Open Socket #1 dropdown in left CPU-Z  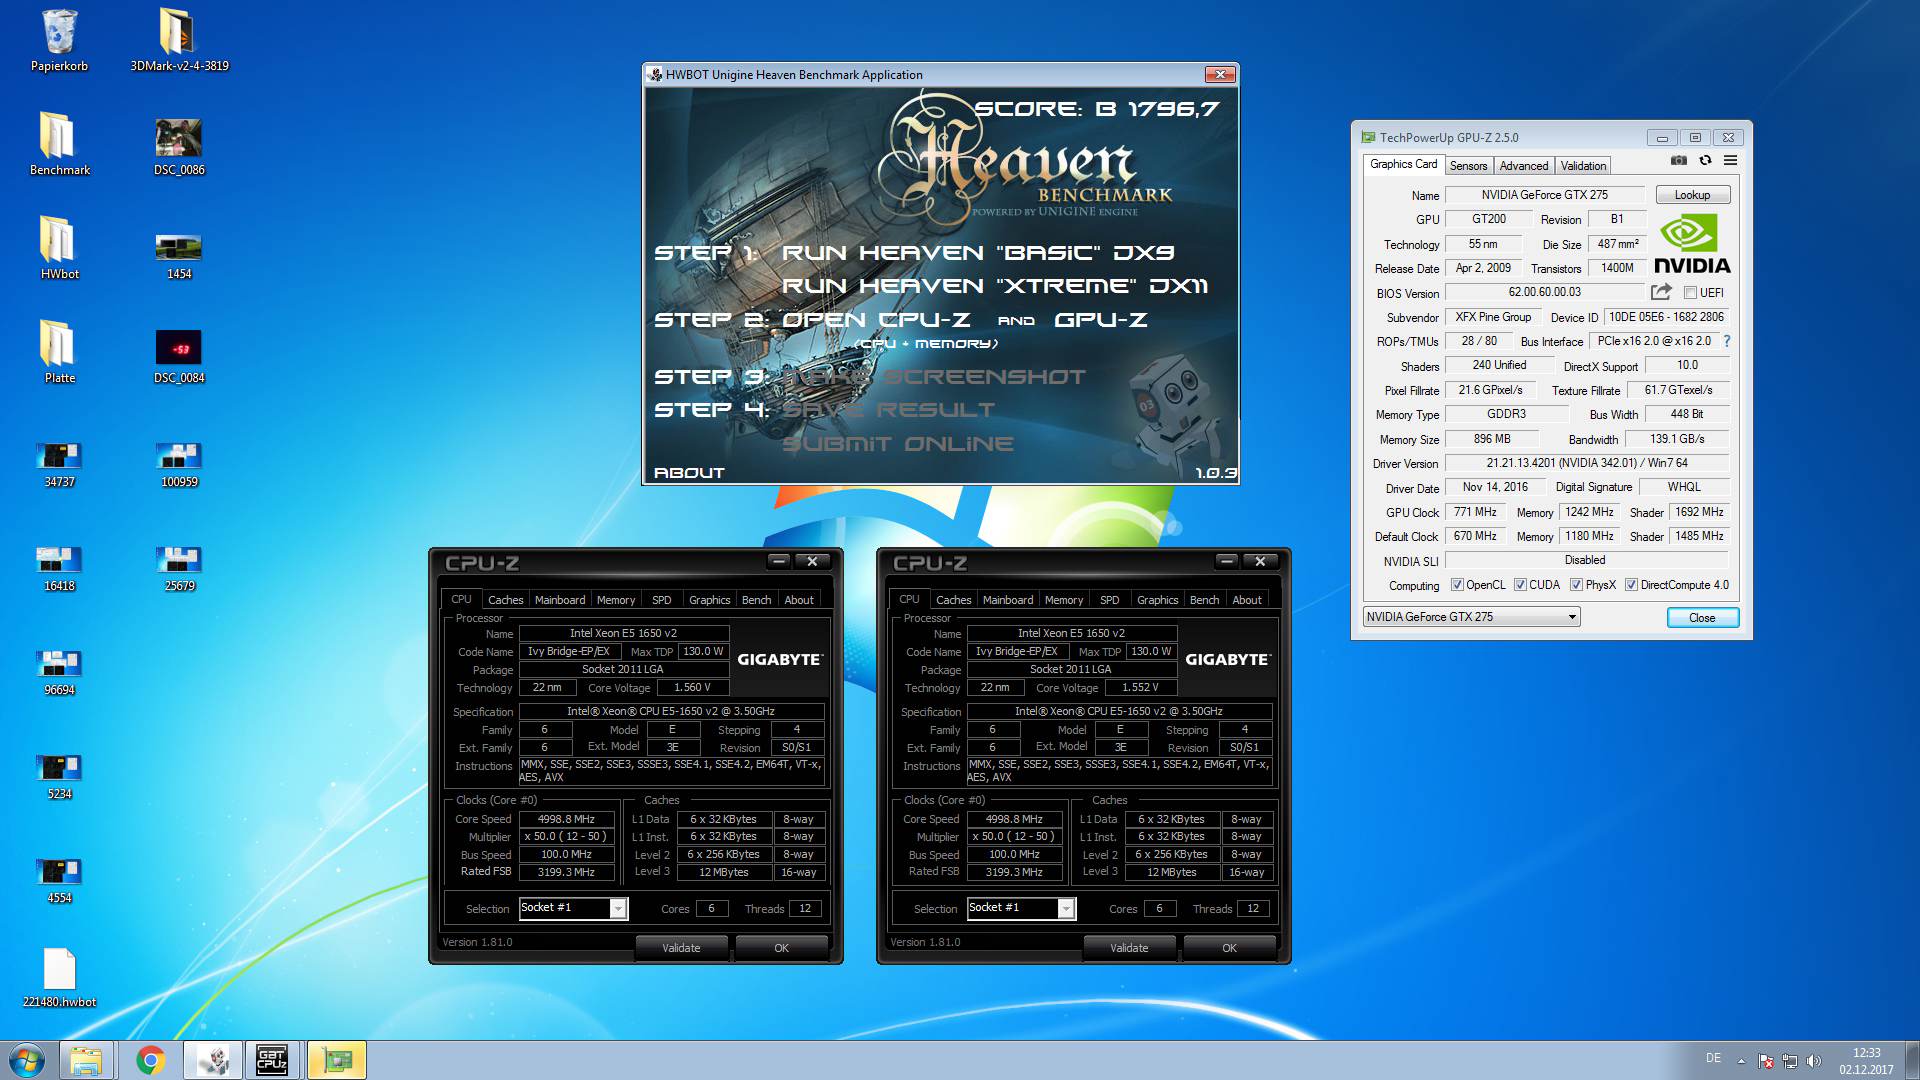coord(573,908)
